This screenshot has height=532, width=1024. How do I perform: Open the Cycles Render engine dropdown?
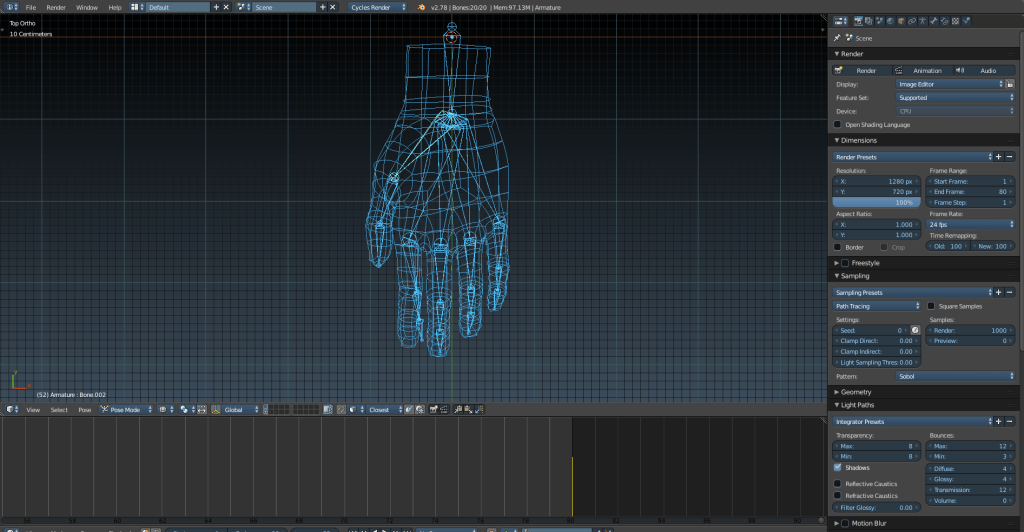coord(378,7)
